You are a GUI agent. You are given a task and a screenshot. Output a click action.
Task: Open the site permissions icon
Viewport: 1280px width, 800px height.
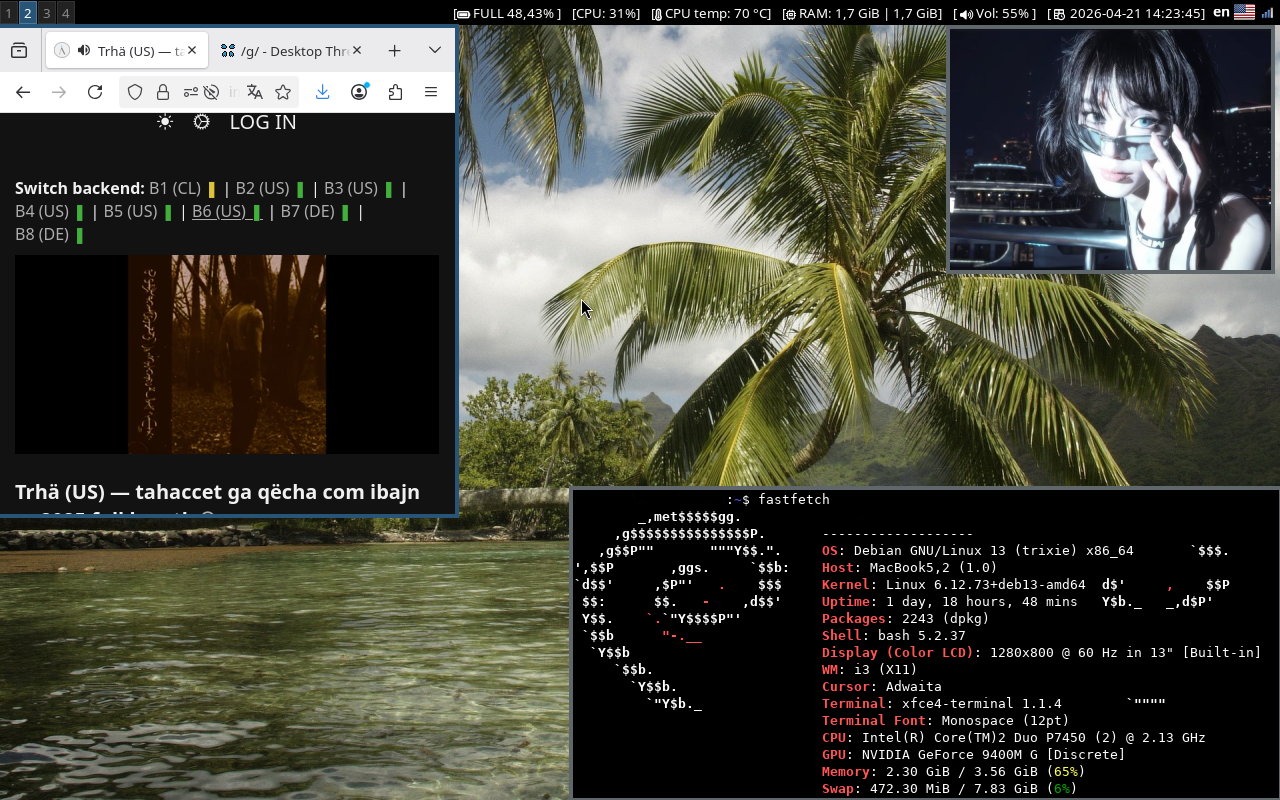(190, 92)
